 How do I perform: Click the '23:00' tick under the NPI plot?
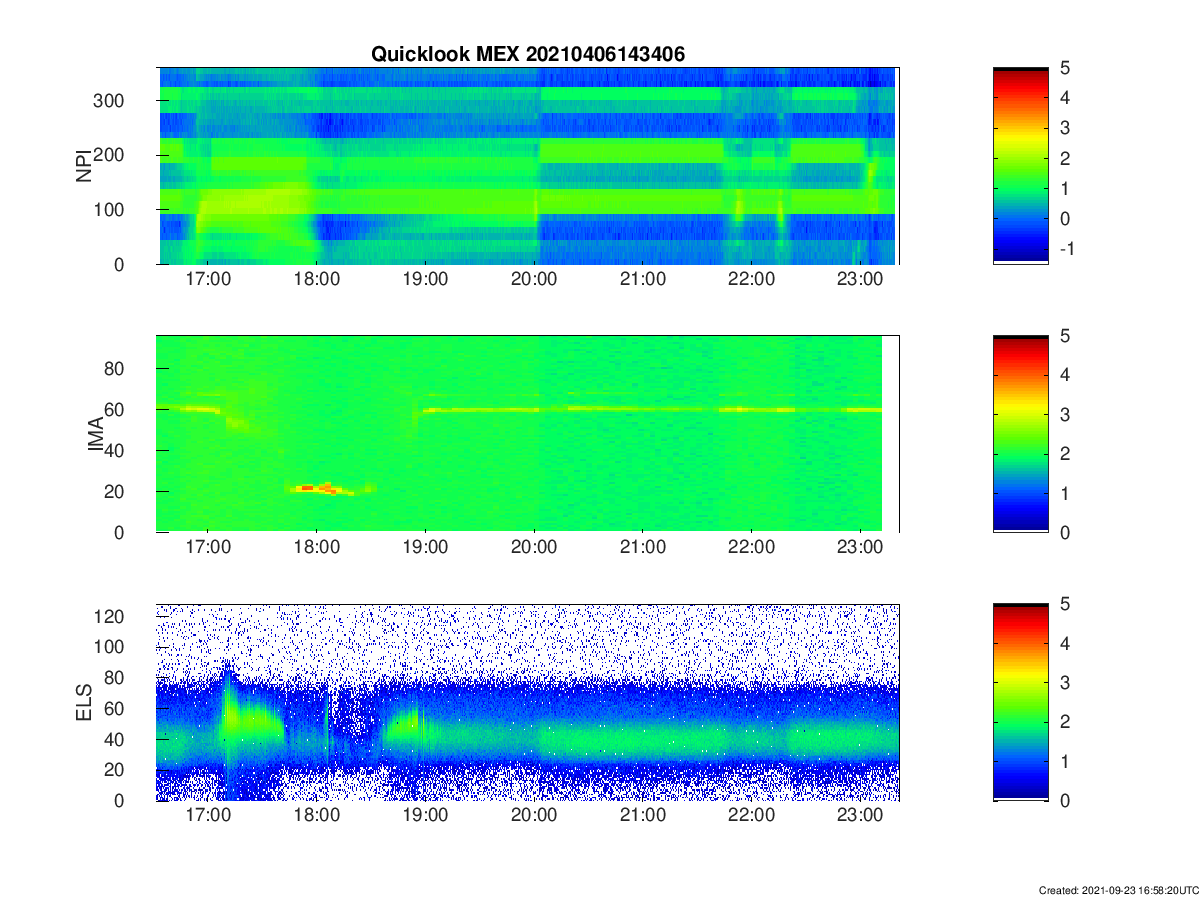pyautogui.click(x=861, y=279)
